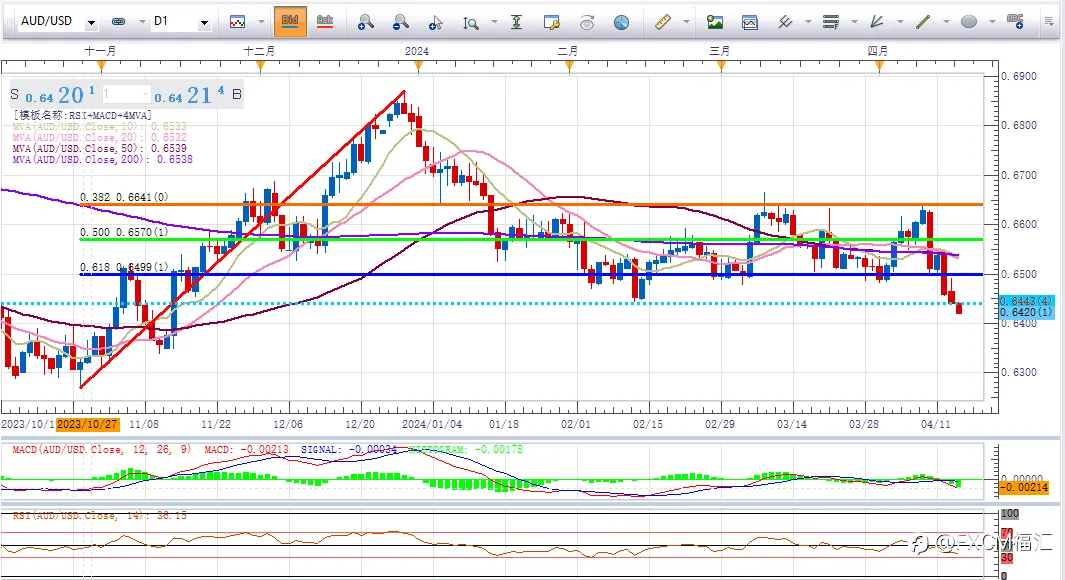Viewport: 1065px width, 580px height.
Task: Click the November timeline marker triangle
Action: (101, 65)
